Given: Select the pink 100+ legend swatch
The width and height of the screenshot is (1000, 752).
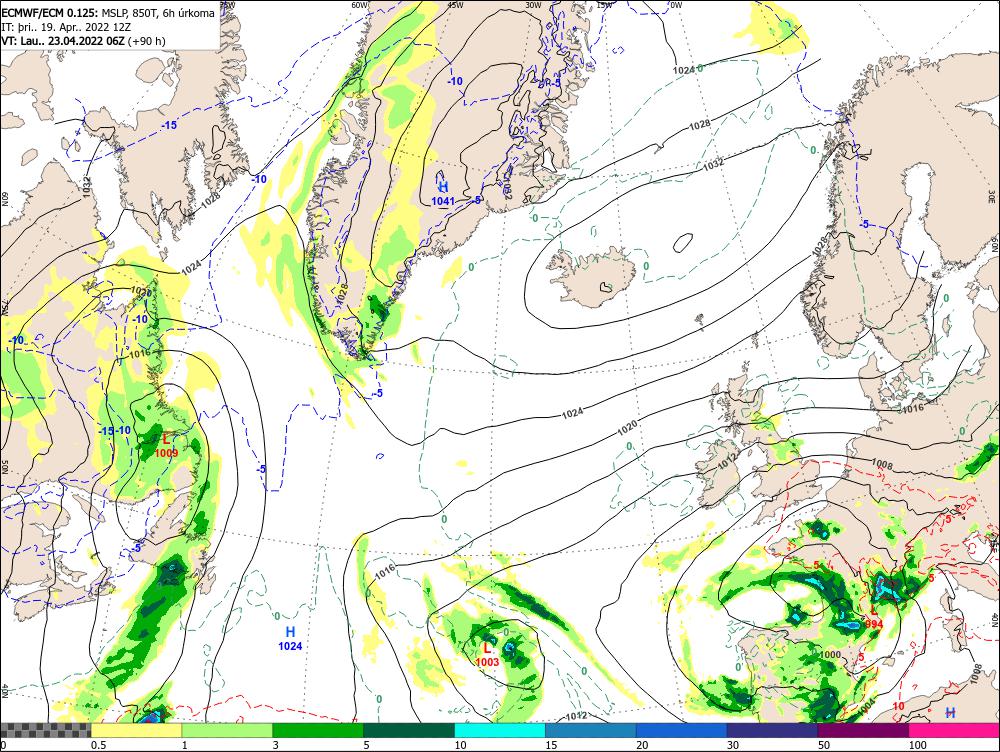Looking at the screenshot, I should click(x=954, y=730).
